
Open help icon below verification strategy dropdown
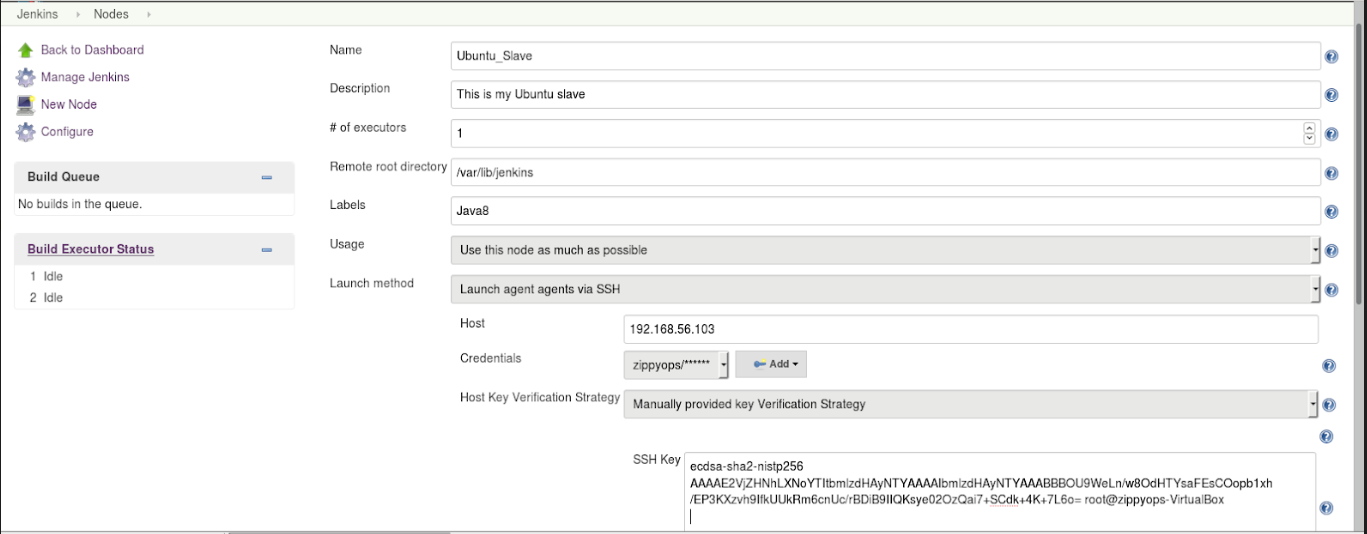click(x=1326, y=437)
